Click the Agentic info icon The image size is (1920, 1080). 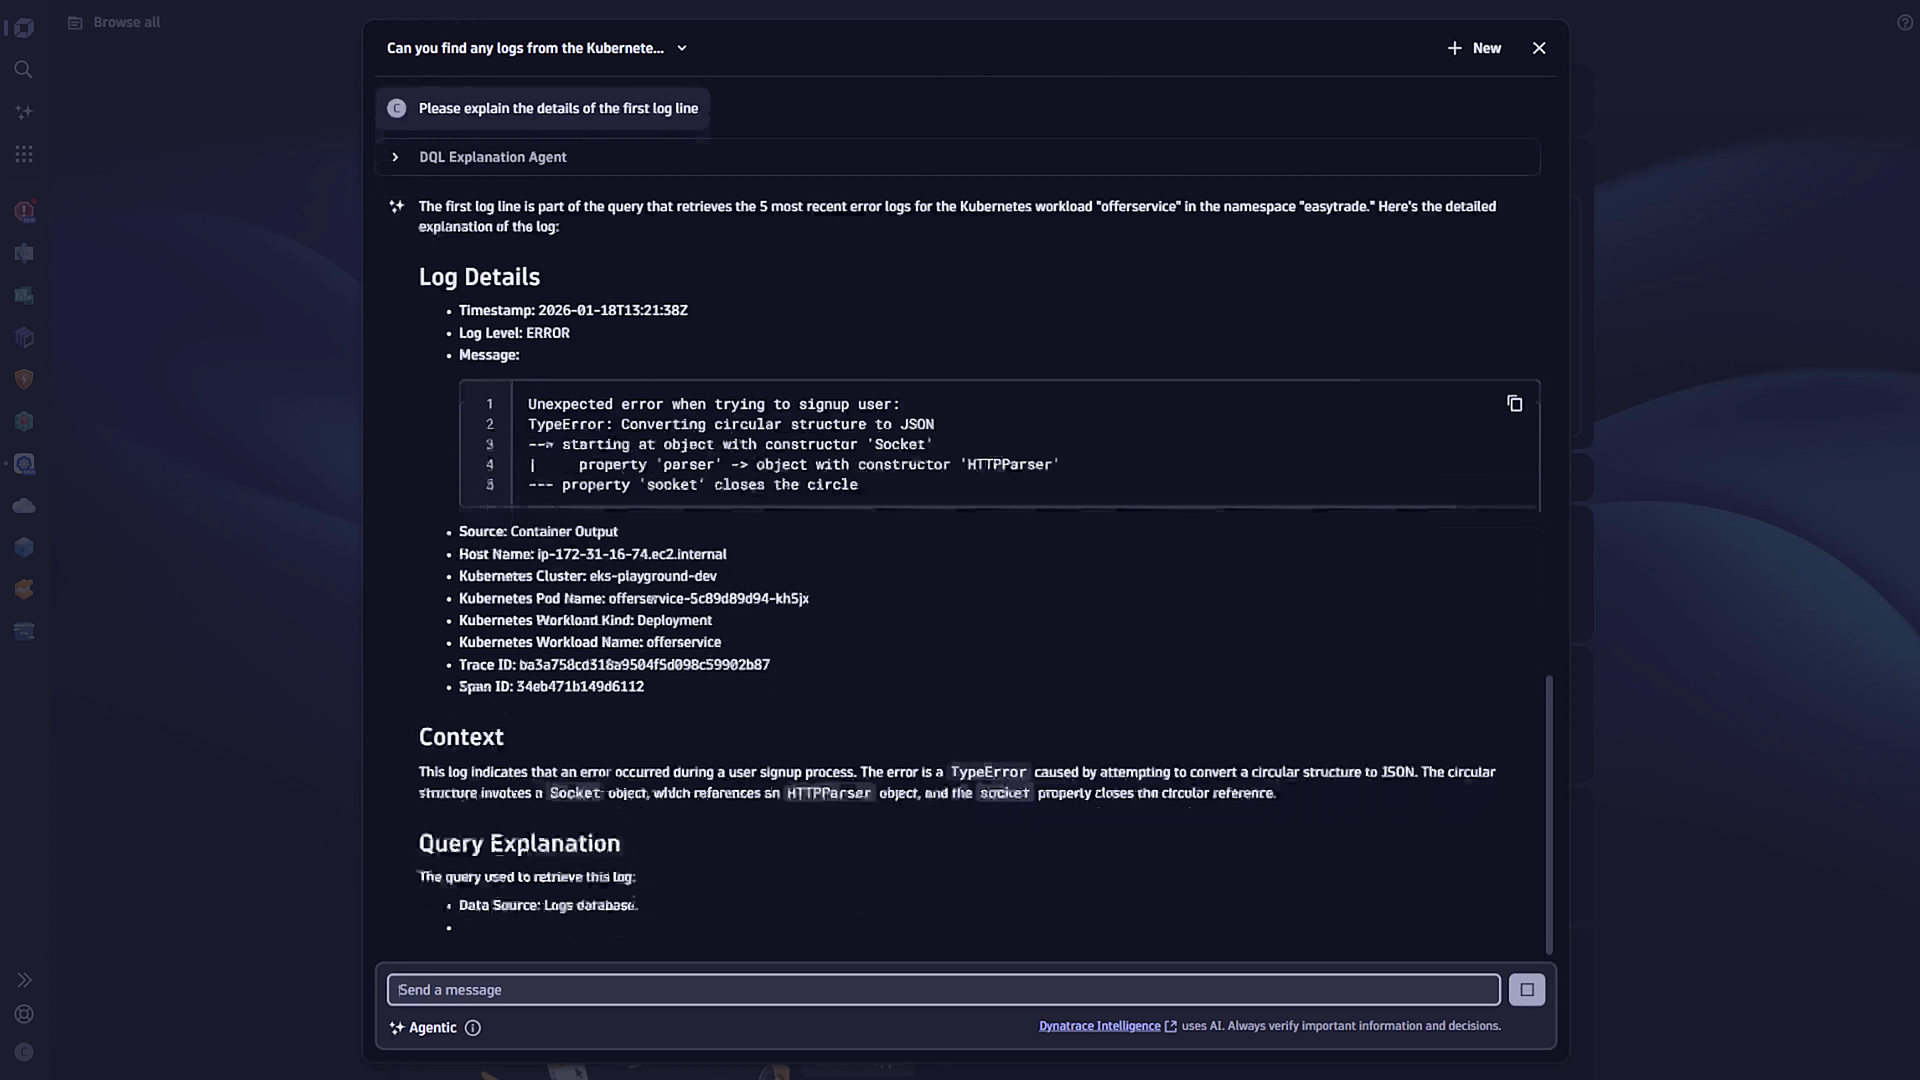click(473, 1028)
